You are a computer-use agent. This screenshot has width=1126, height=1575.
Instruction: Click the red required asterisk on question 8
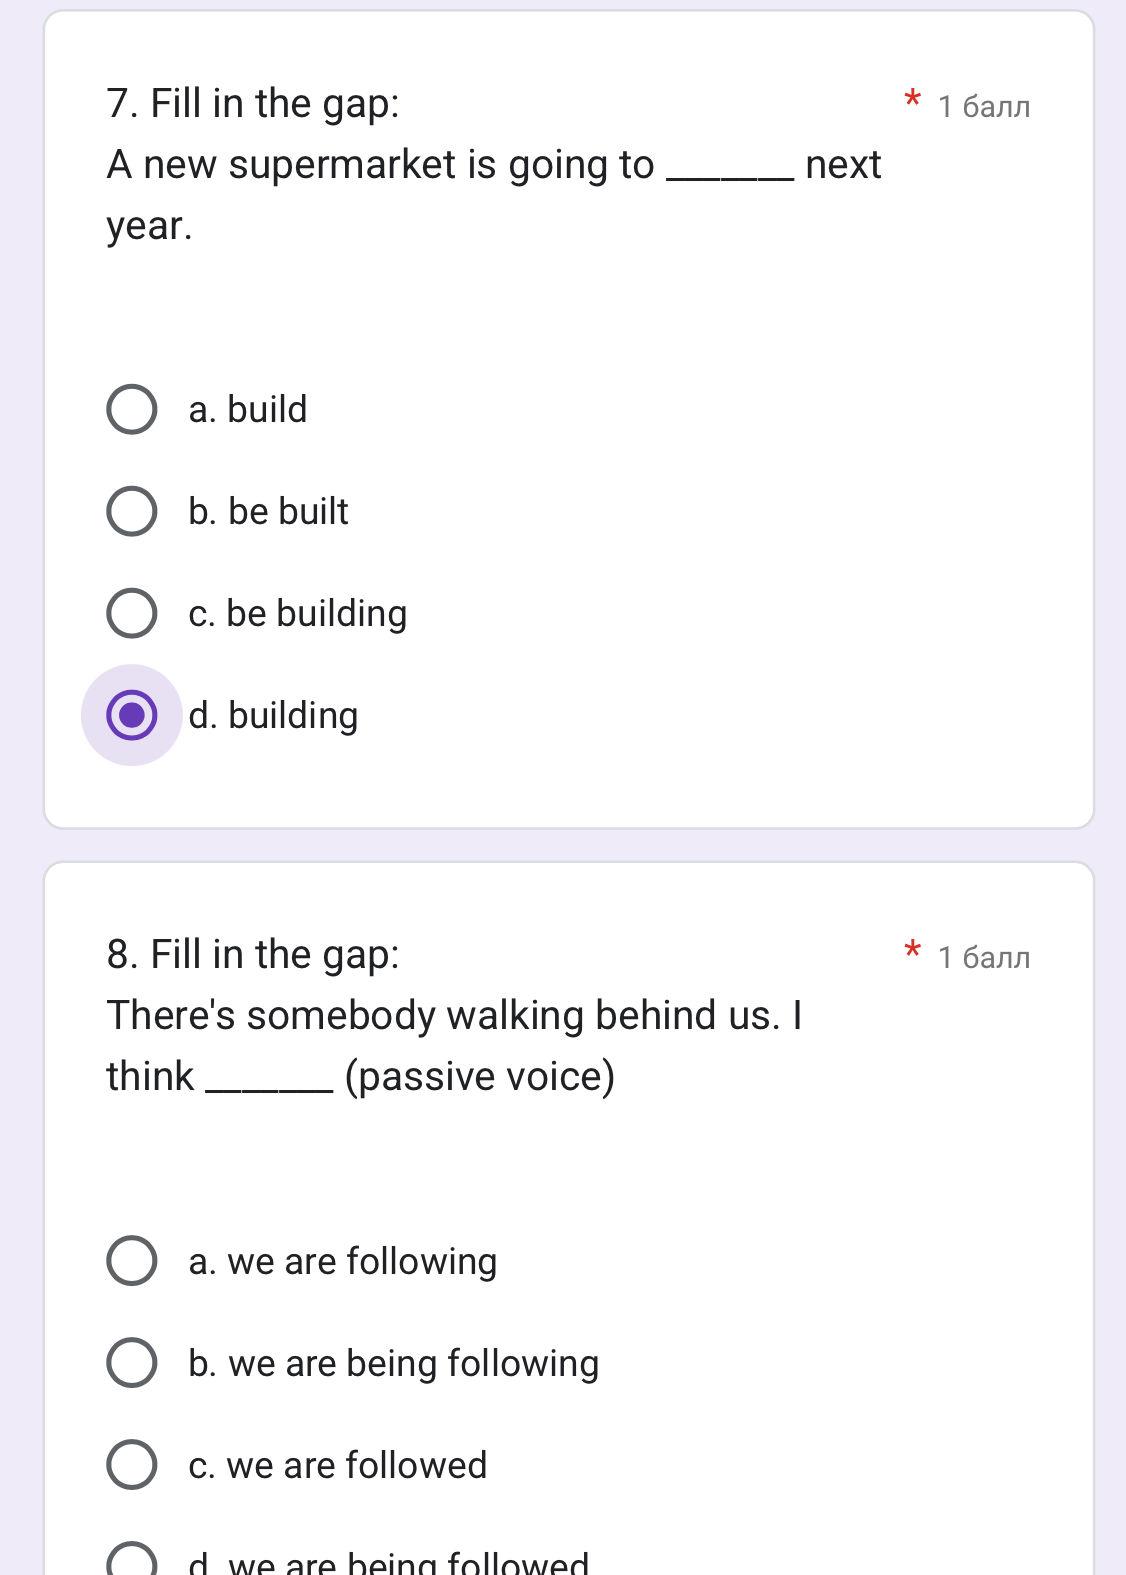[912, 952]
